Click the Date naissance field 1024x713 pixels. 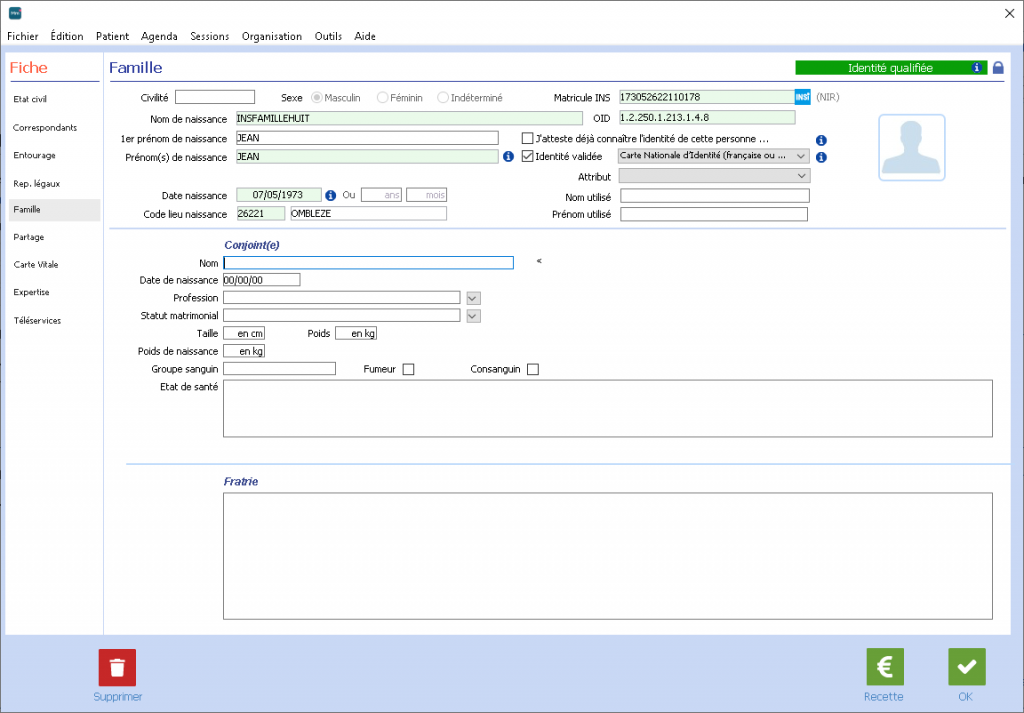(279, 195)
